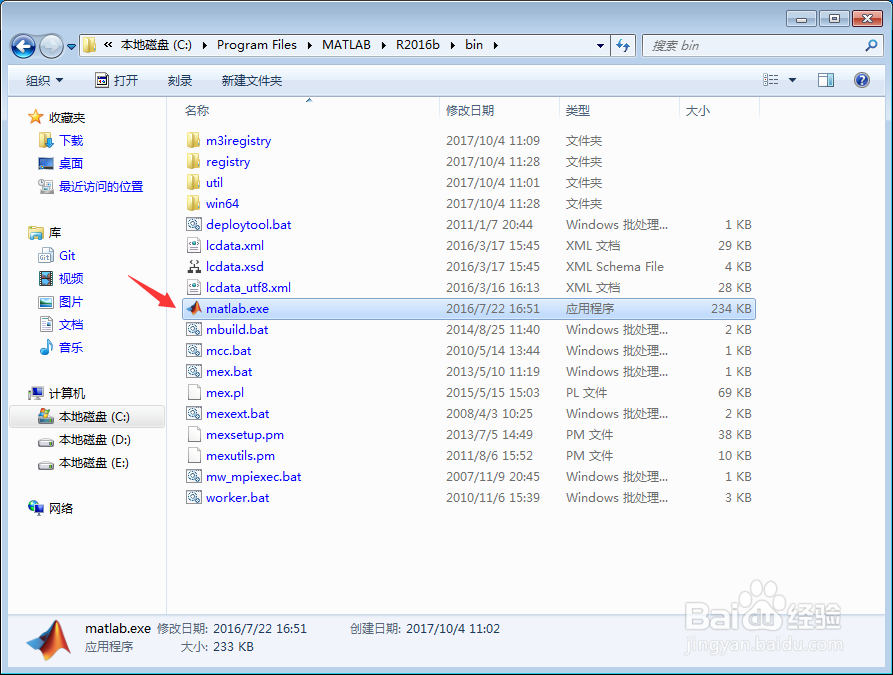
Task: Click the search magnifier icon
Action: (871, 46)
